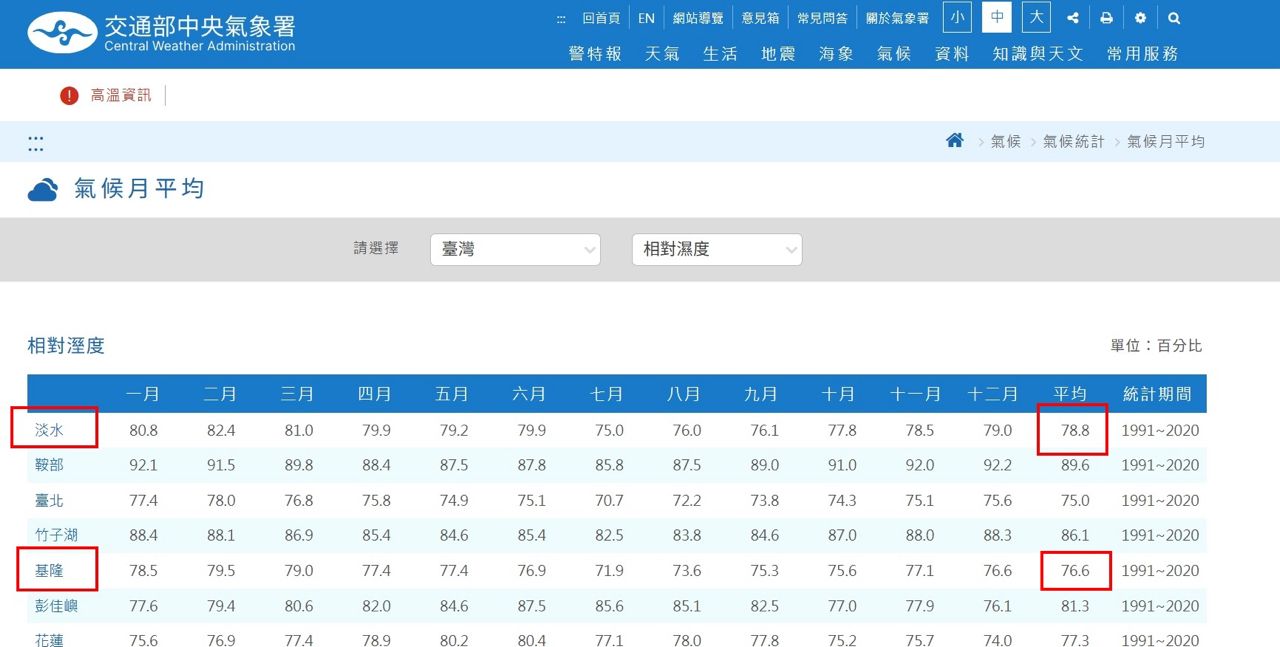1280x647 pixels.
Task: Open the 淡水 station link
Action: coord(49,430)
